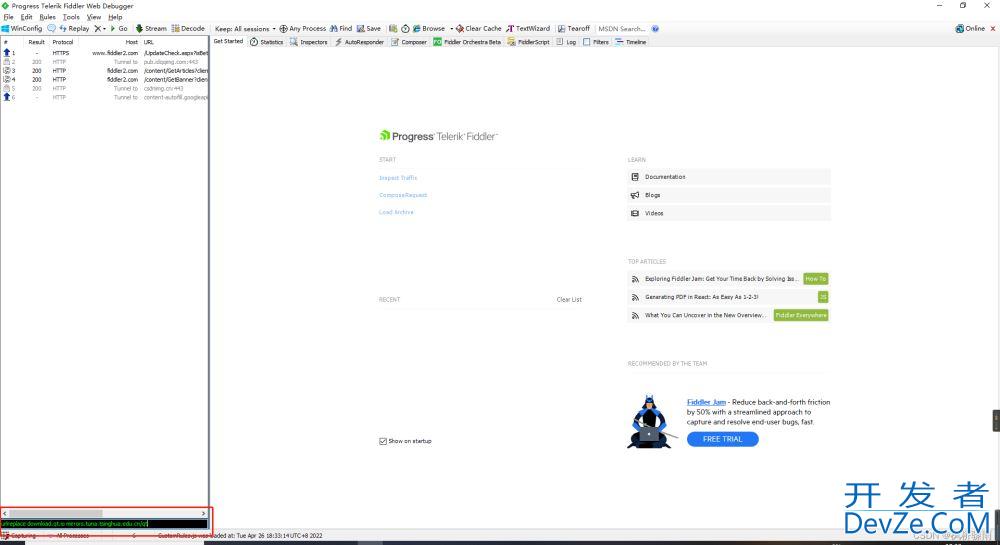Open the Documentation learn item

tap(729, 177)
